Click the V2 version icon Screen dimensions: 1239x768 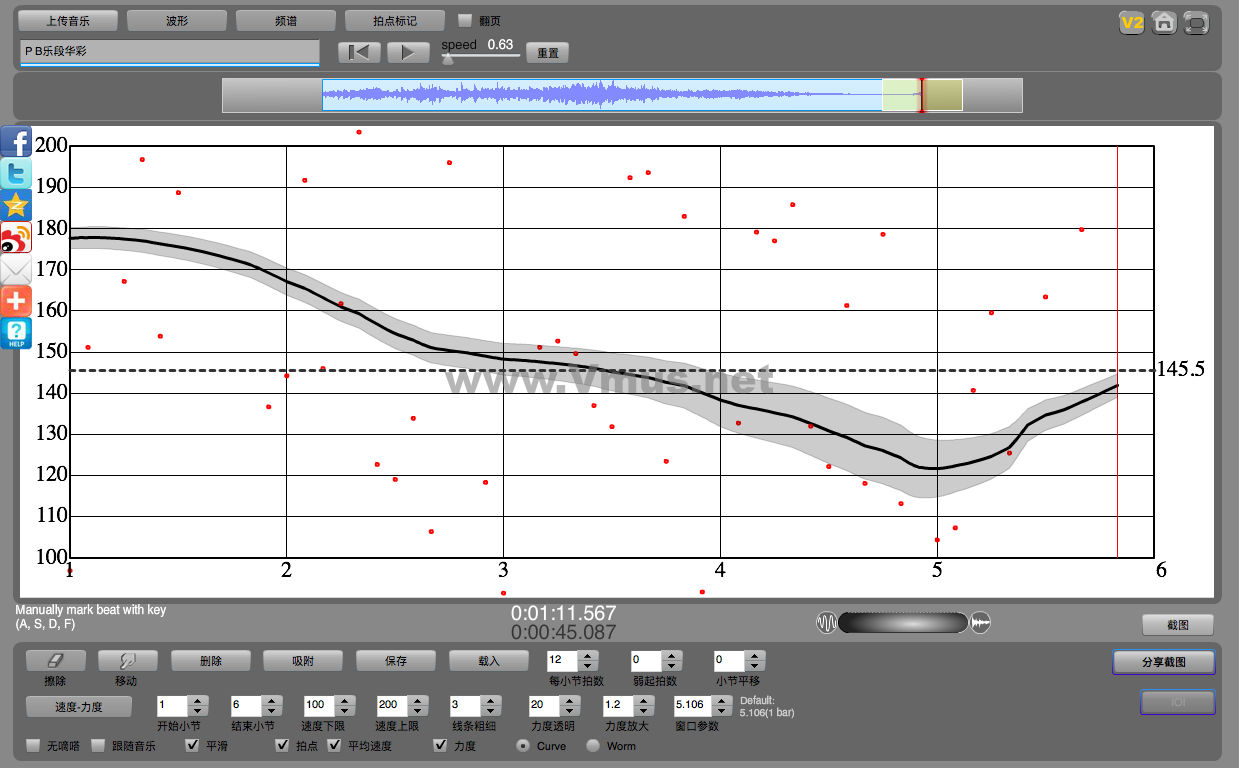click(x=1131, y=23)
